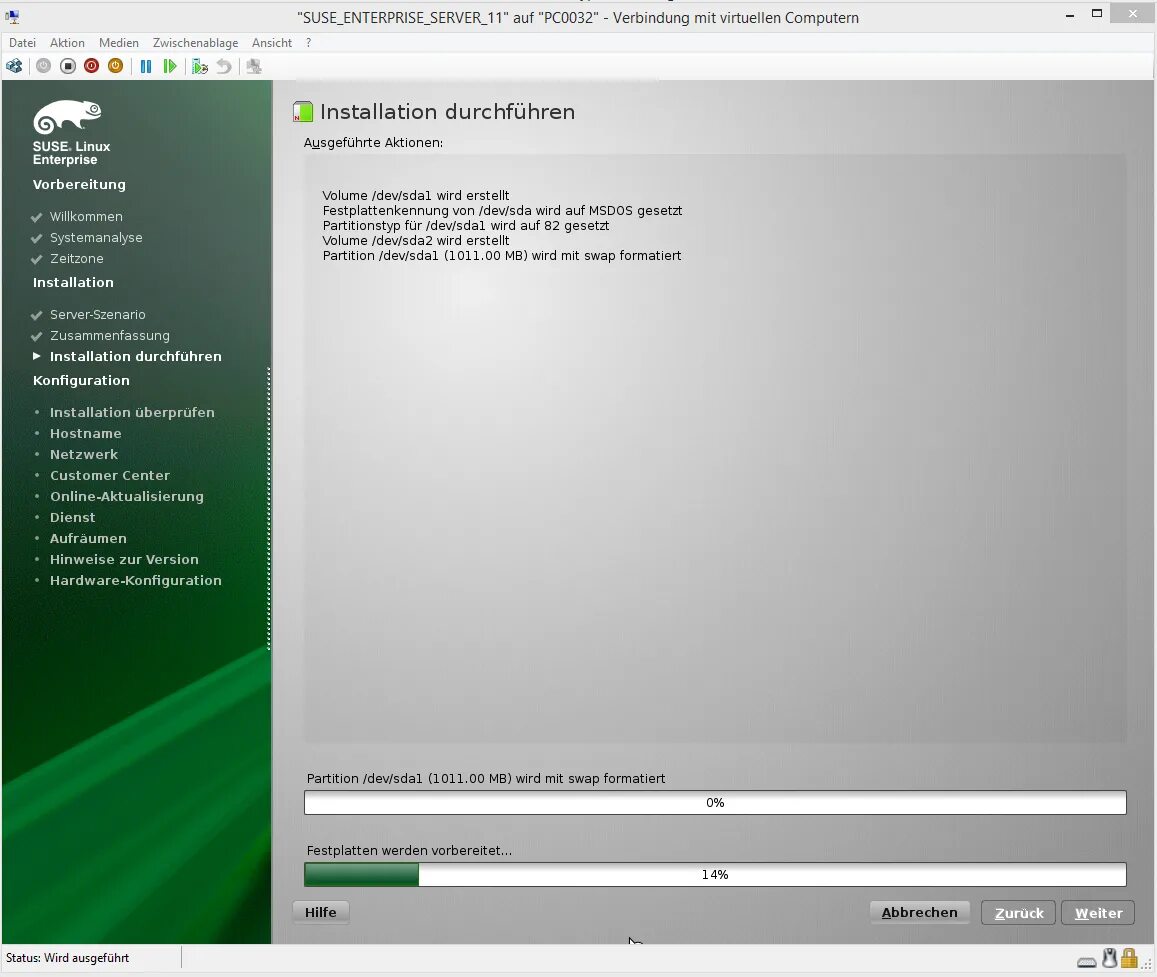Select Installation durchführen in sidebar
Viewport: 1157px width, 977px height.
point(136,356)
